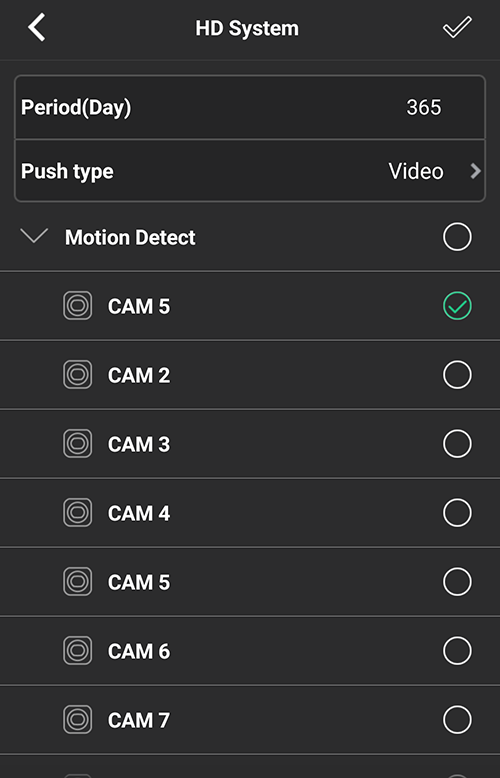Confirm settings with the checkmark icon
The image size is (500, 778).
pyautogui.click(x=457, y=27)
